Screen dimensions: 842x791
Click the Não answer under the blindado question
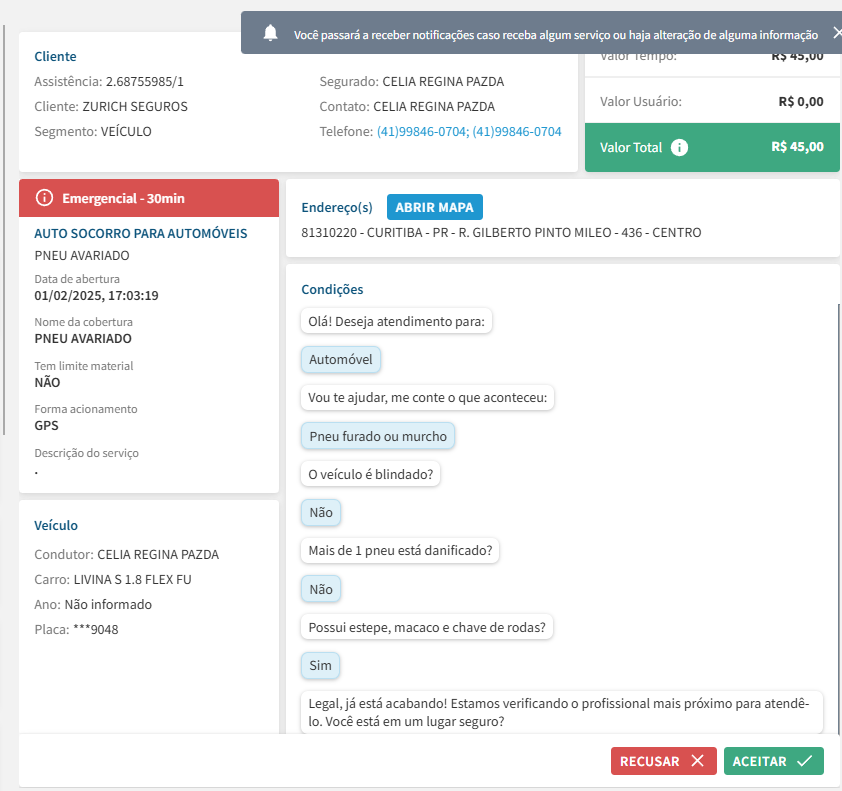click(x=321, y=513)
